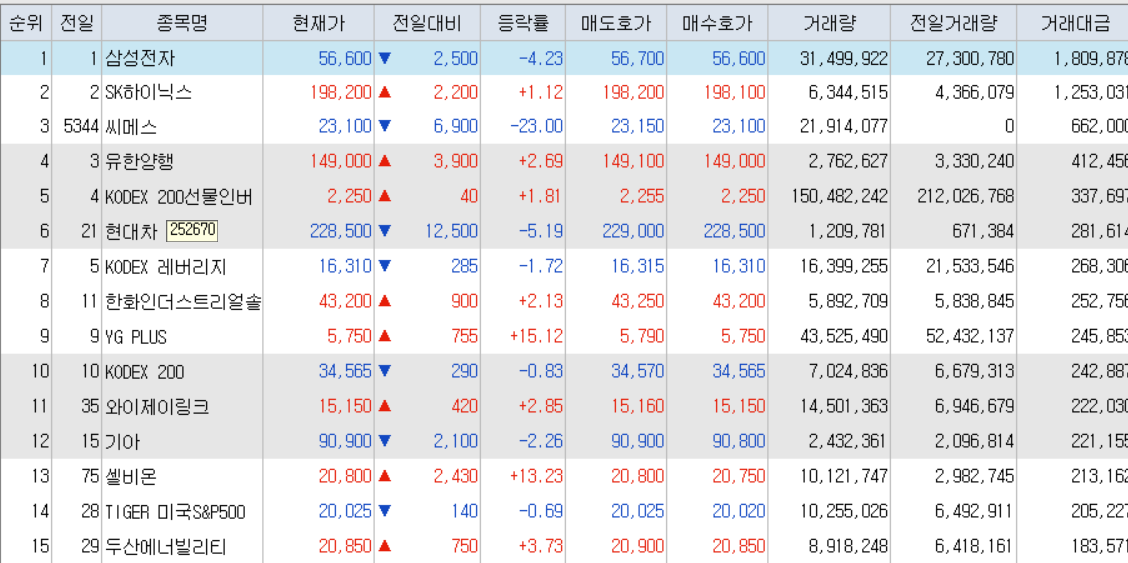Click 기아 bid price 90,800
The width and height of the screenshot is (1128, 563).
pyautogui.click(x=739, y=441)
